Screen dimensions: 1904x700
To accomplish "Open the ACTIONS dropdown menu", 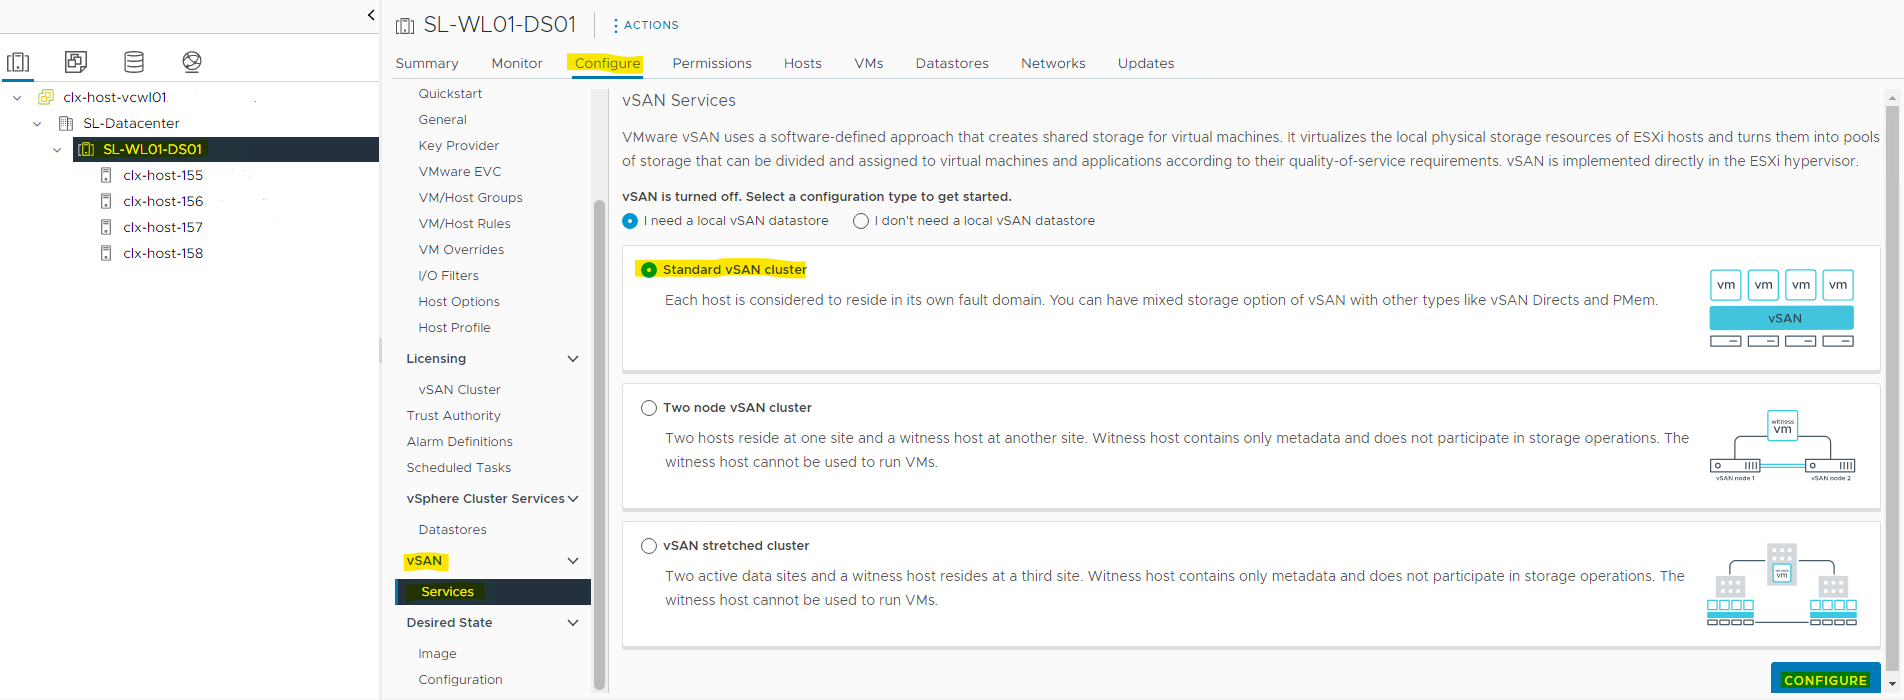I will [645, 25].
